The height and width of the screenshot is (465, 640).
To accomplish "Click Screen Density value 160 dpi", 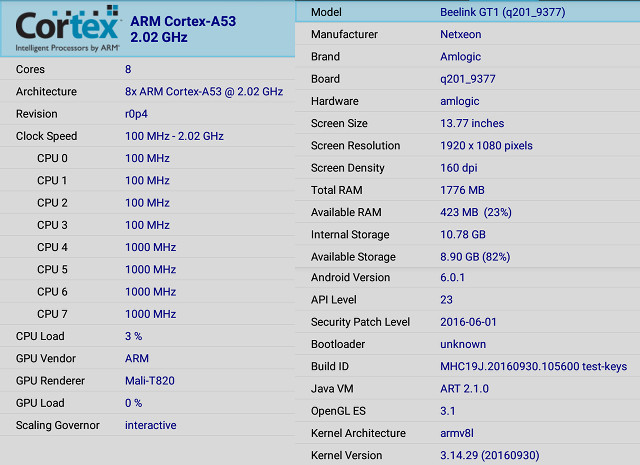I will [459, 168].
